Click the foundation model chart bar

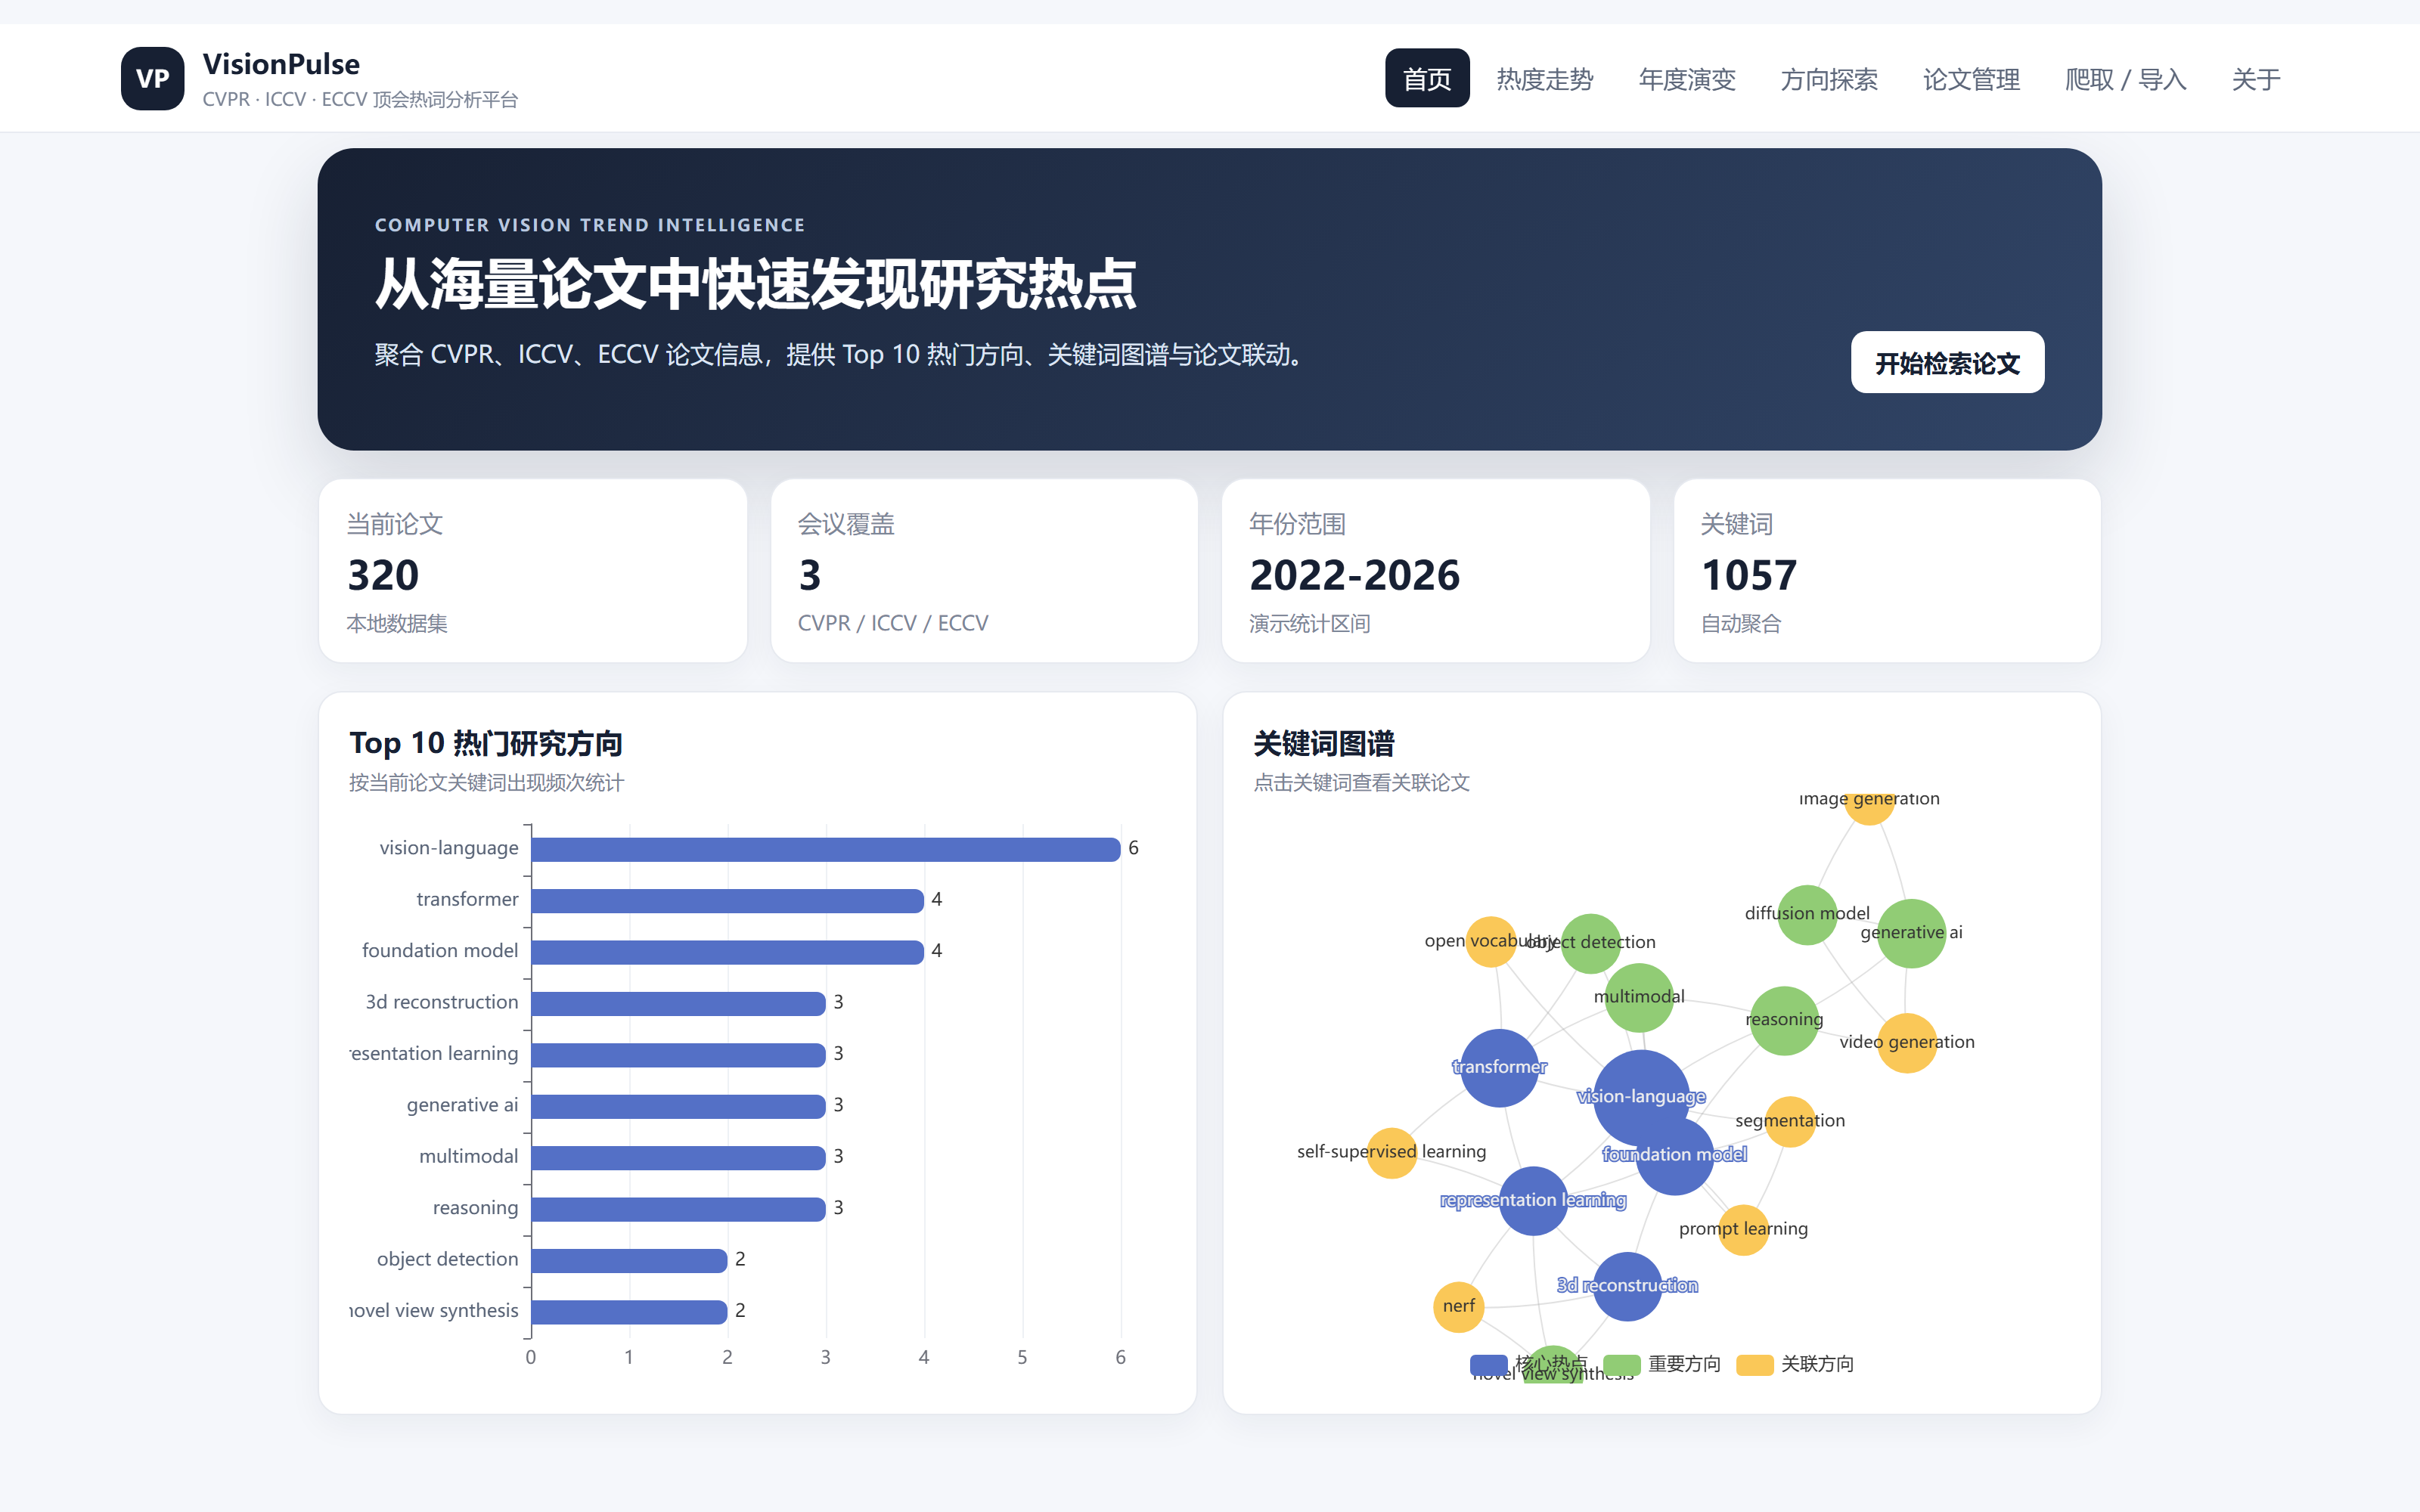click(727, 952)
